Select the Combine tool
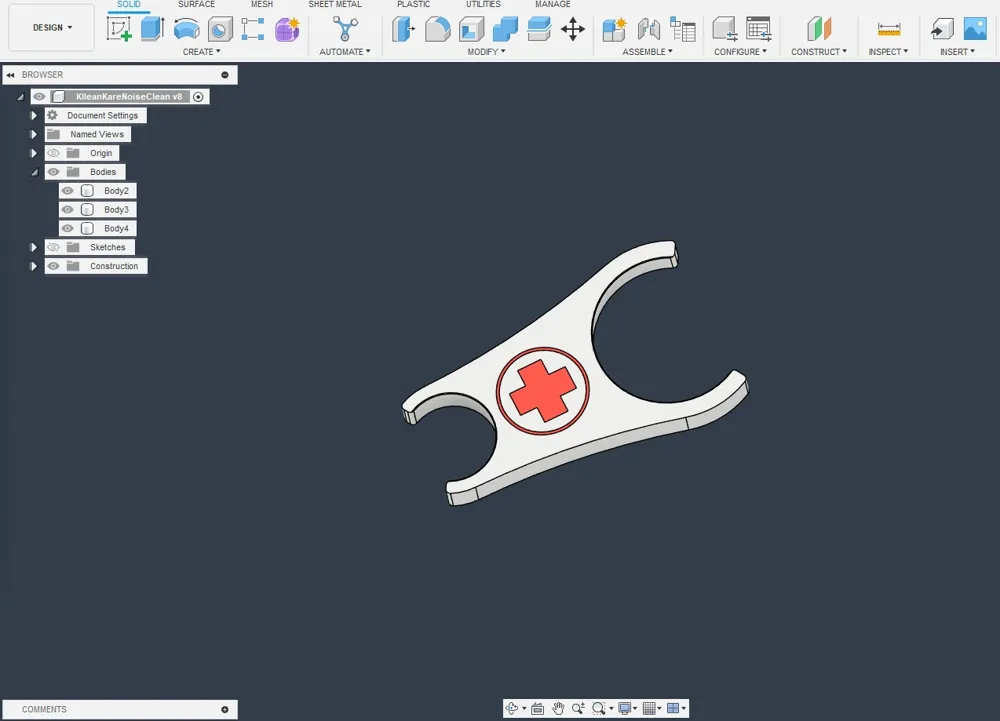1000x721 pixels. click(x=505, y=29)
